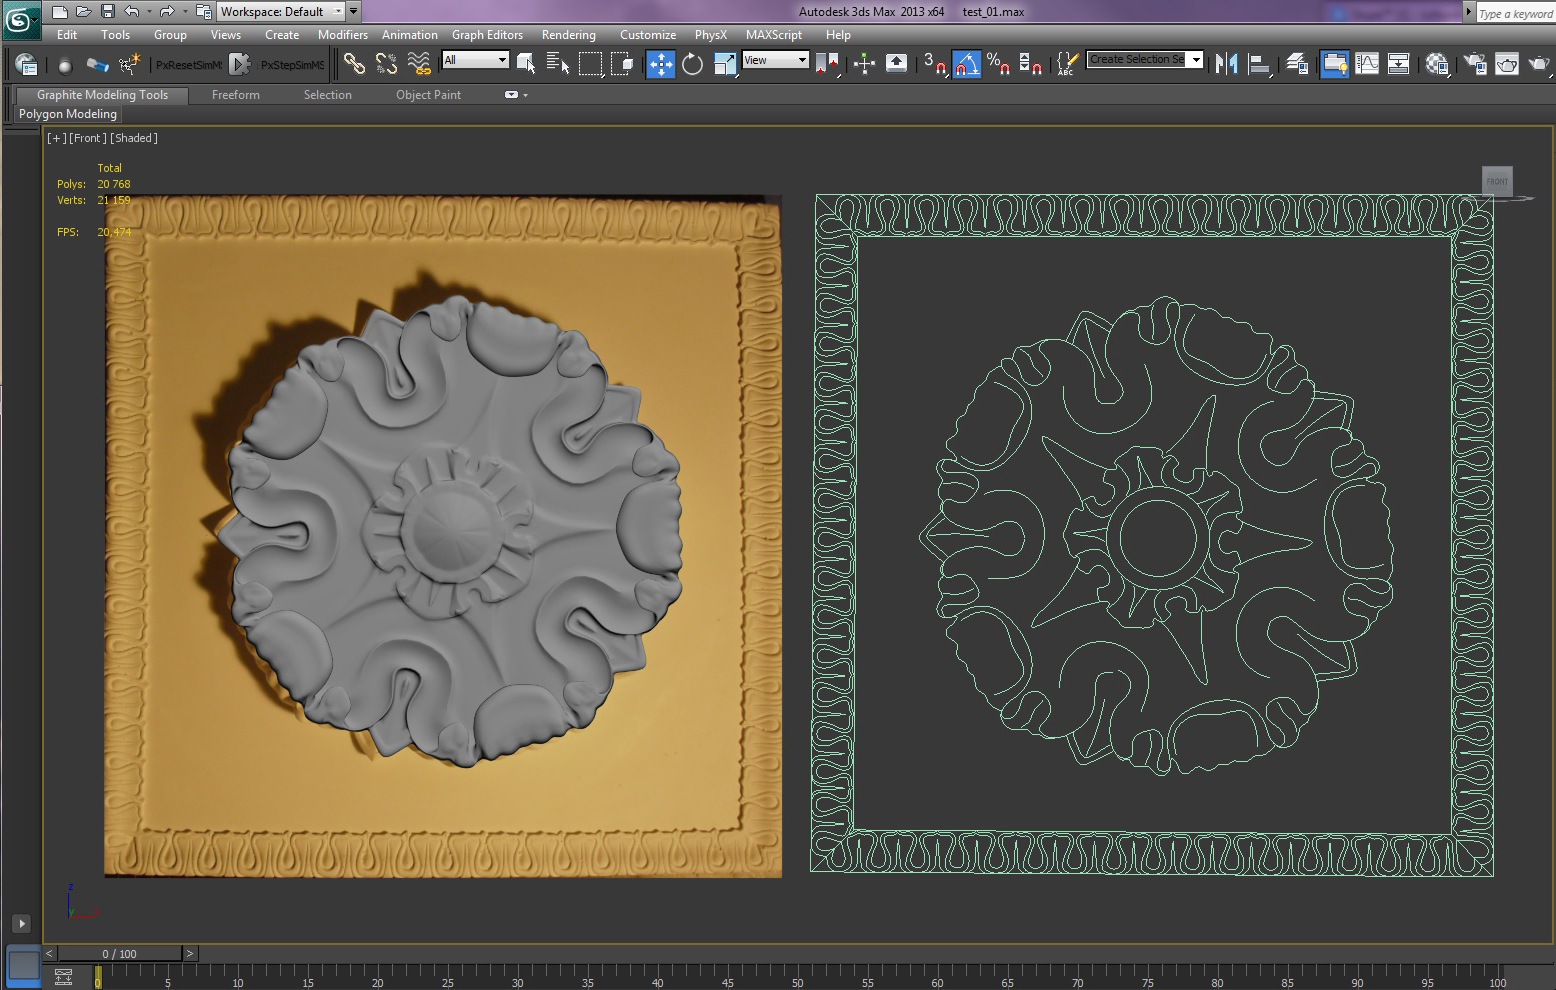Activate the Select and Uniform Scale tool

click(723, 65)
